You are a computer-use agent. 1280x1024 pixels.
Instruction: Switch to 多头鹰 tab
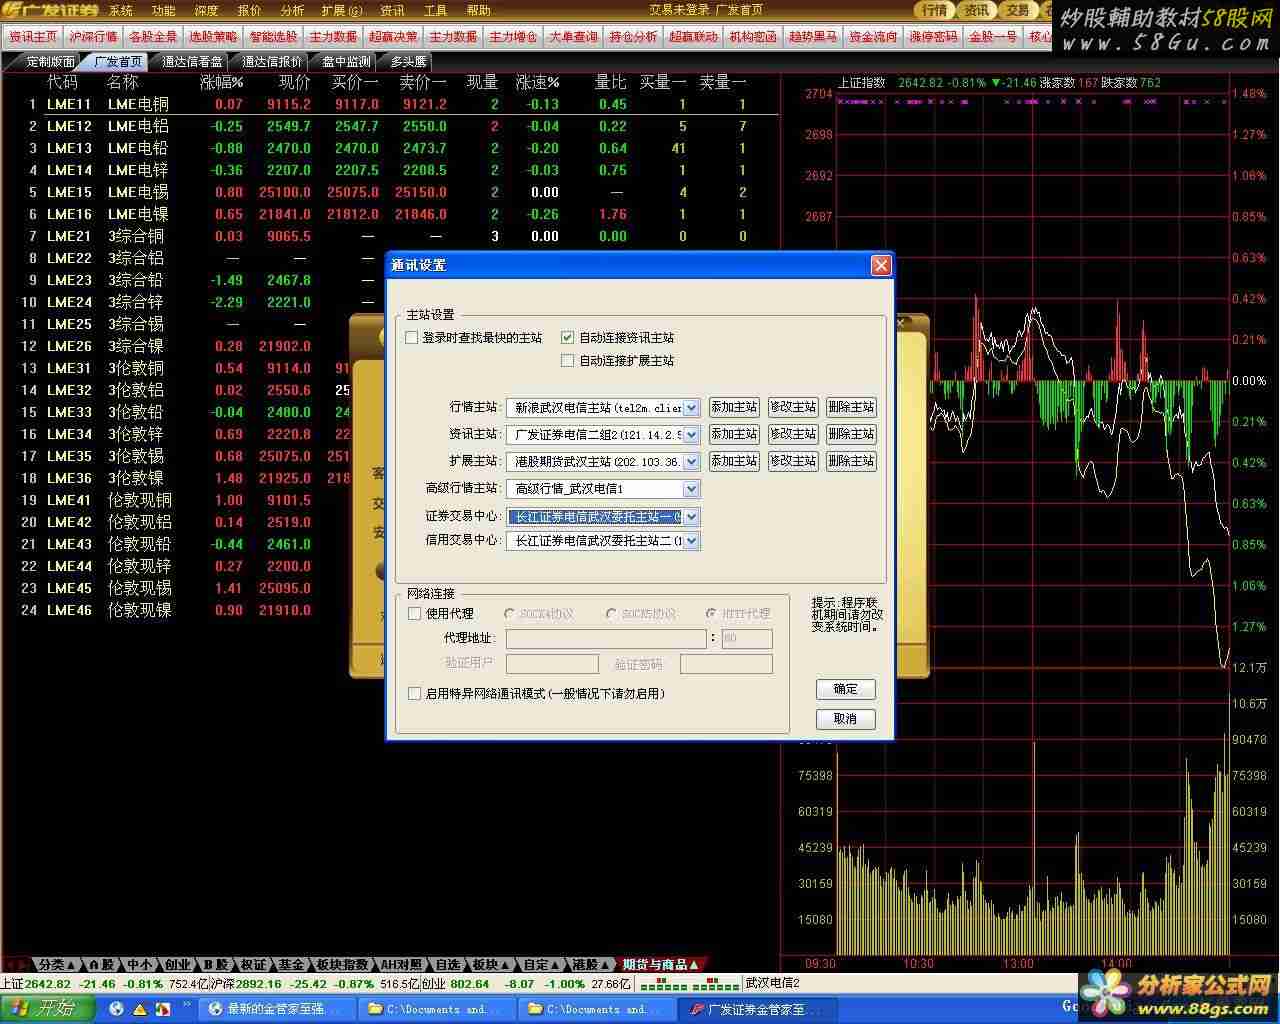(408, 61)
